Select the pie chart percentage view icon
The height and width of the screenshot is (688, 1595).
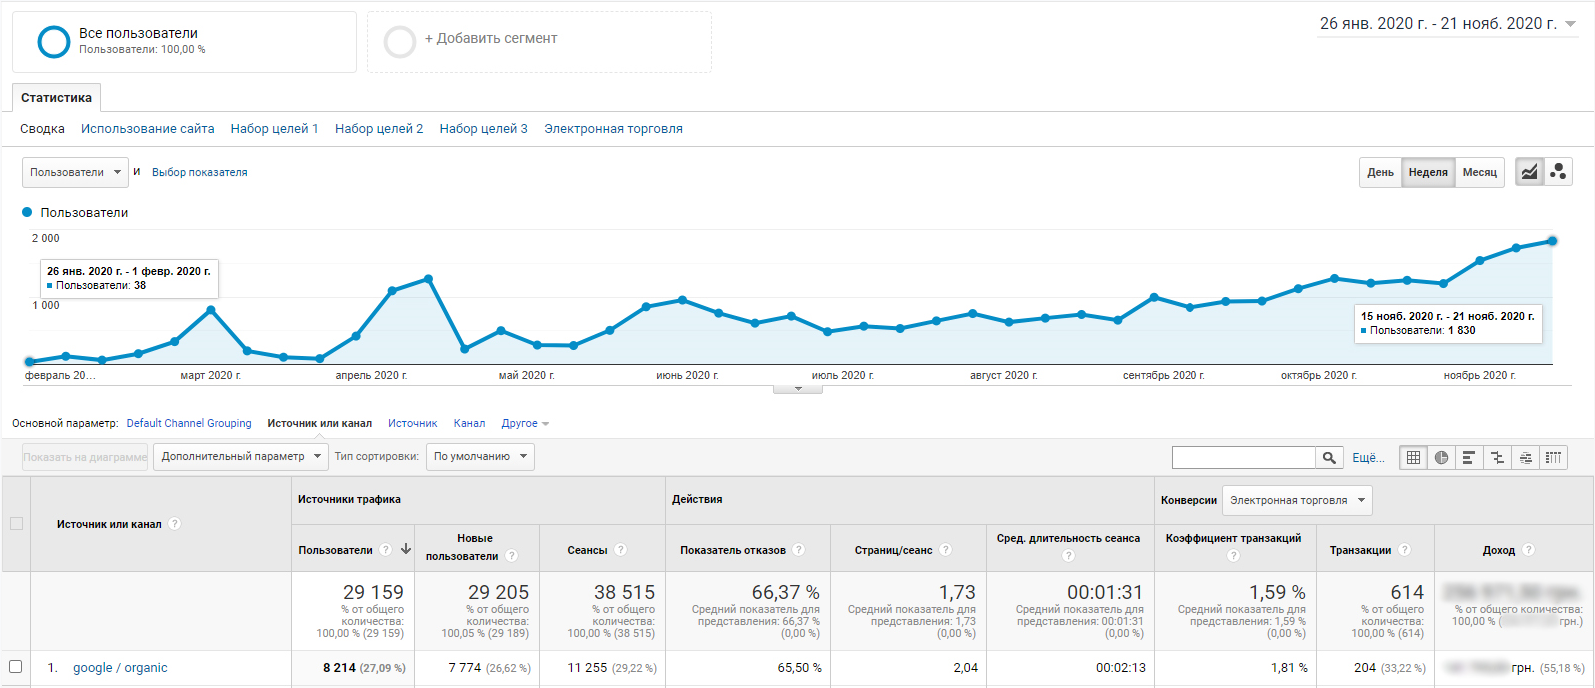1441,457
